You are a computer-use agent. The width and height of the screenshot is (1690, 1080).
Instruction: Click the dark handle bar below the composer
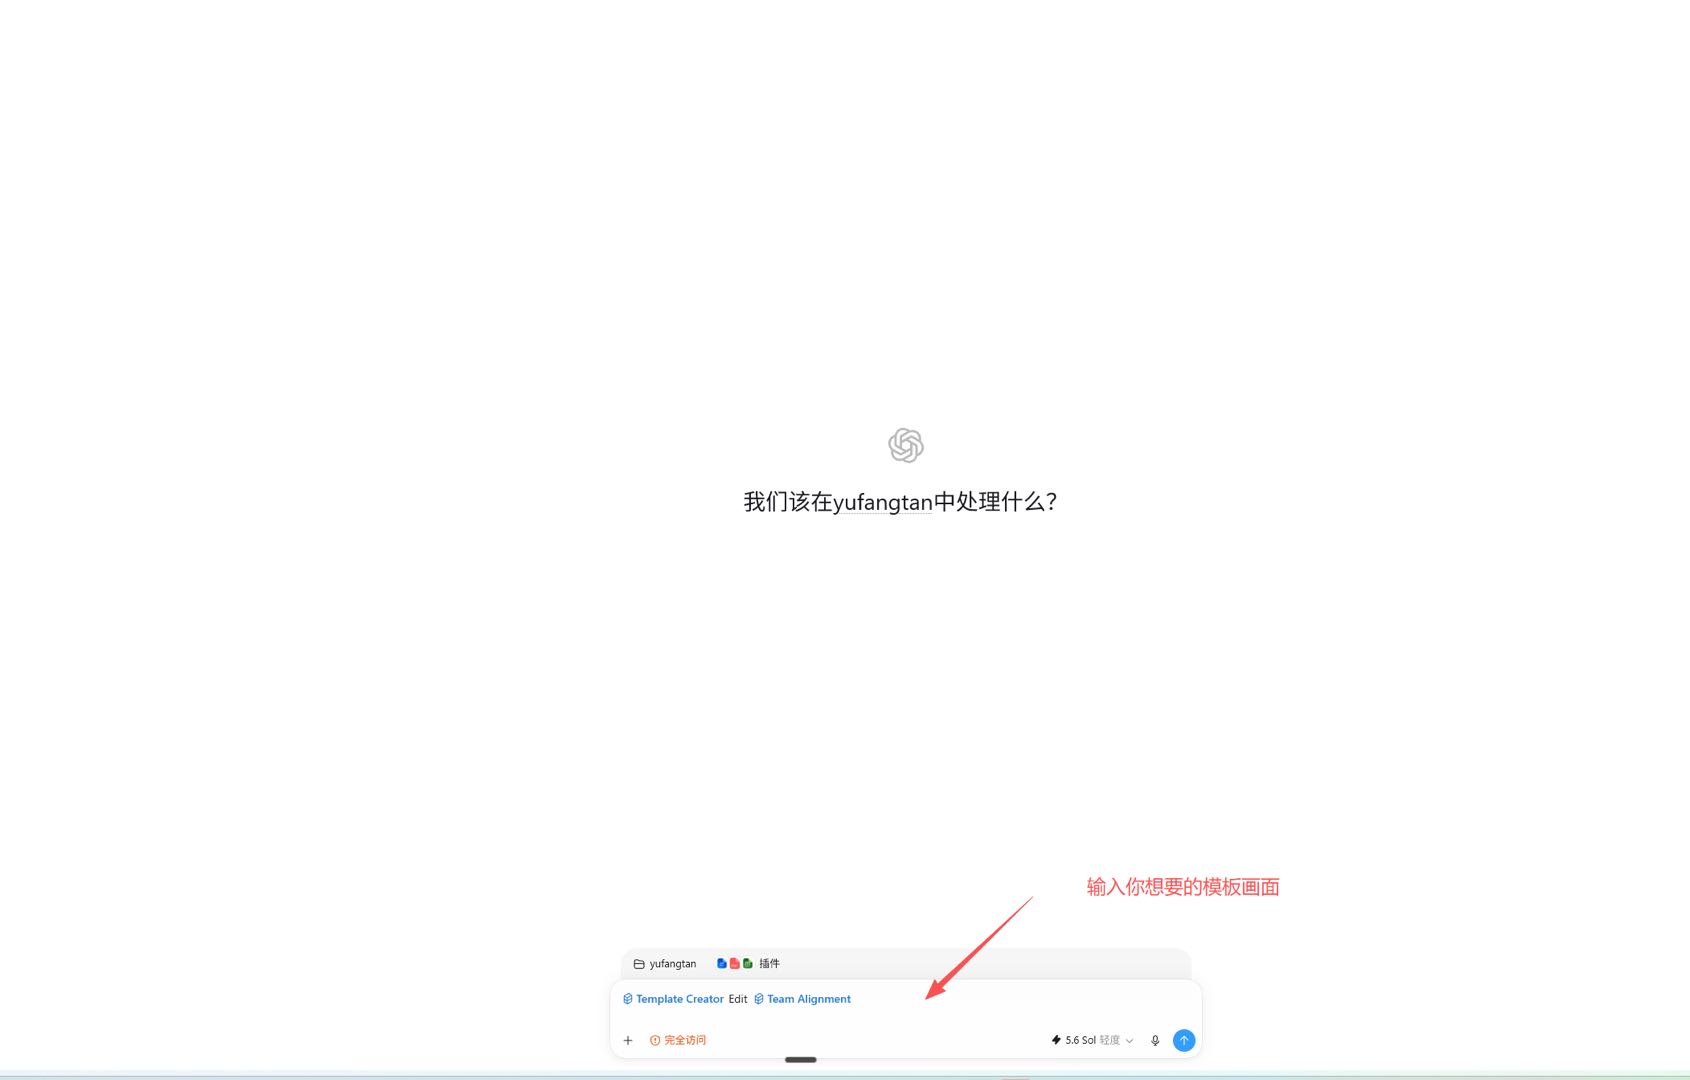click(801, 1060)
